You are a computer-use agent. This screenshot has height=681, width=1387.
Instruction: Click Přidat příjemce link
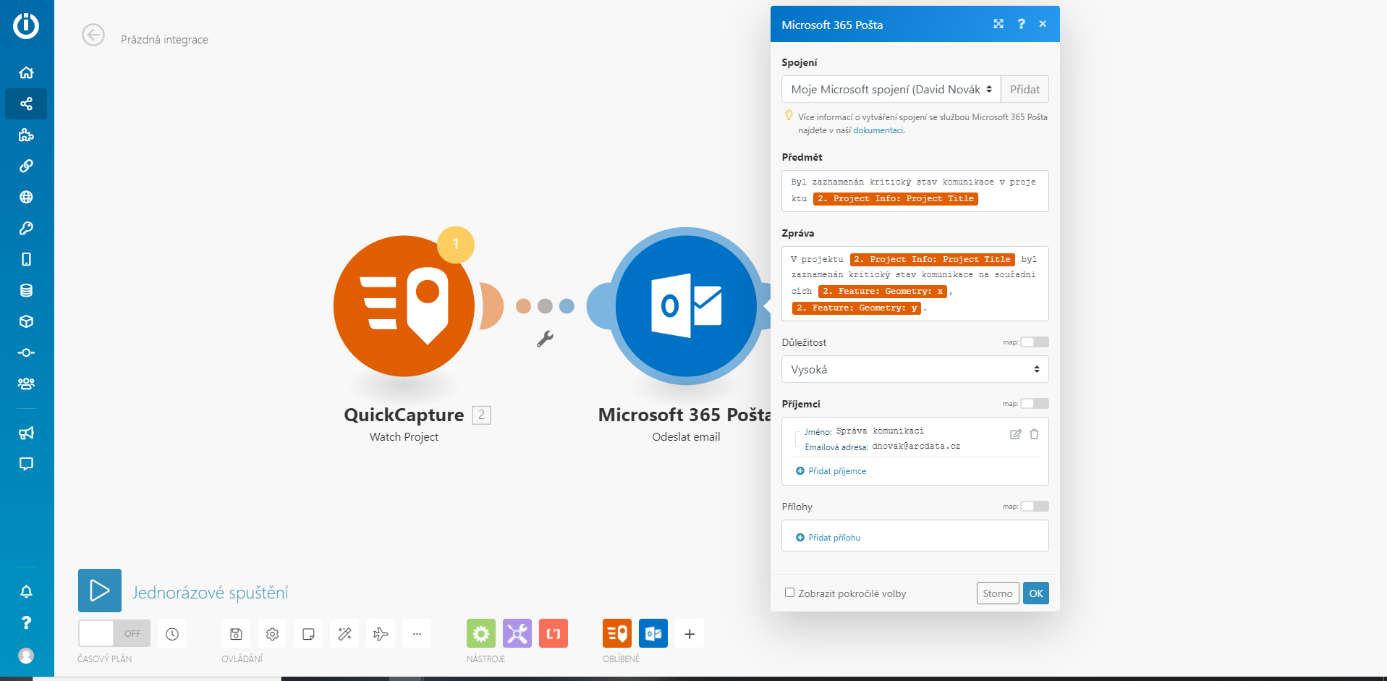831,471
